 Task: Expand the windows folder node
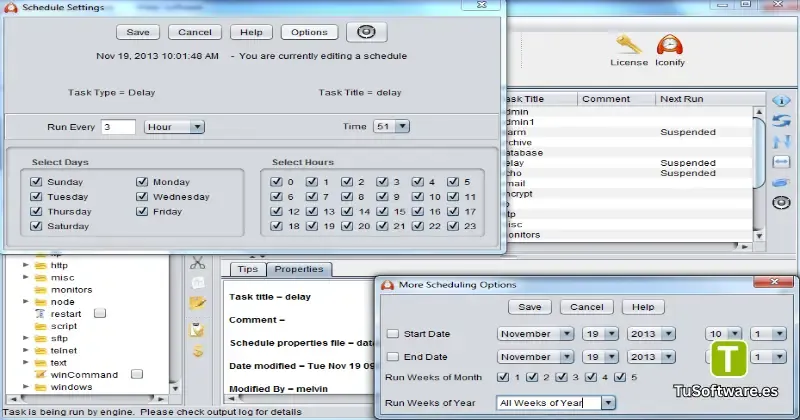pyautogui.click(x=26, y=387)
